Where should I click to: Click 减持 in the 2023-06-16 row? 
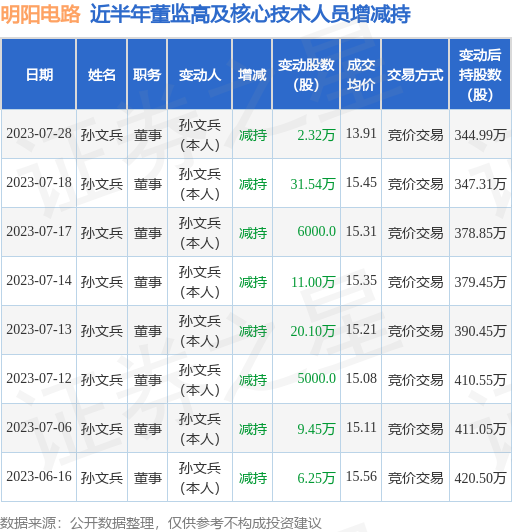click(x=253, y=478)
